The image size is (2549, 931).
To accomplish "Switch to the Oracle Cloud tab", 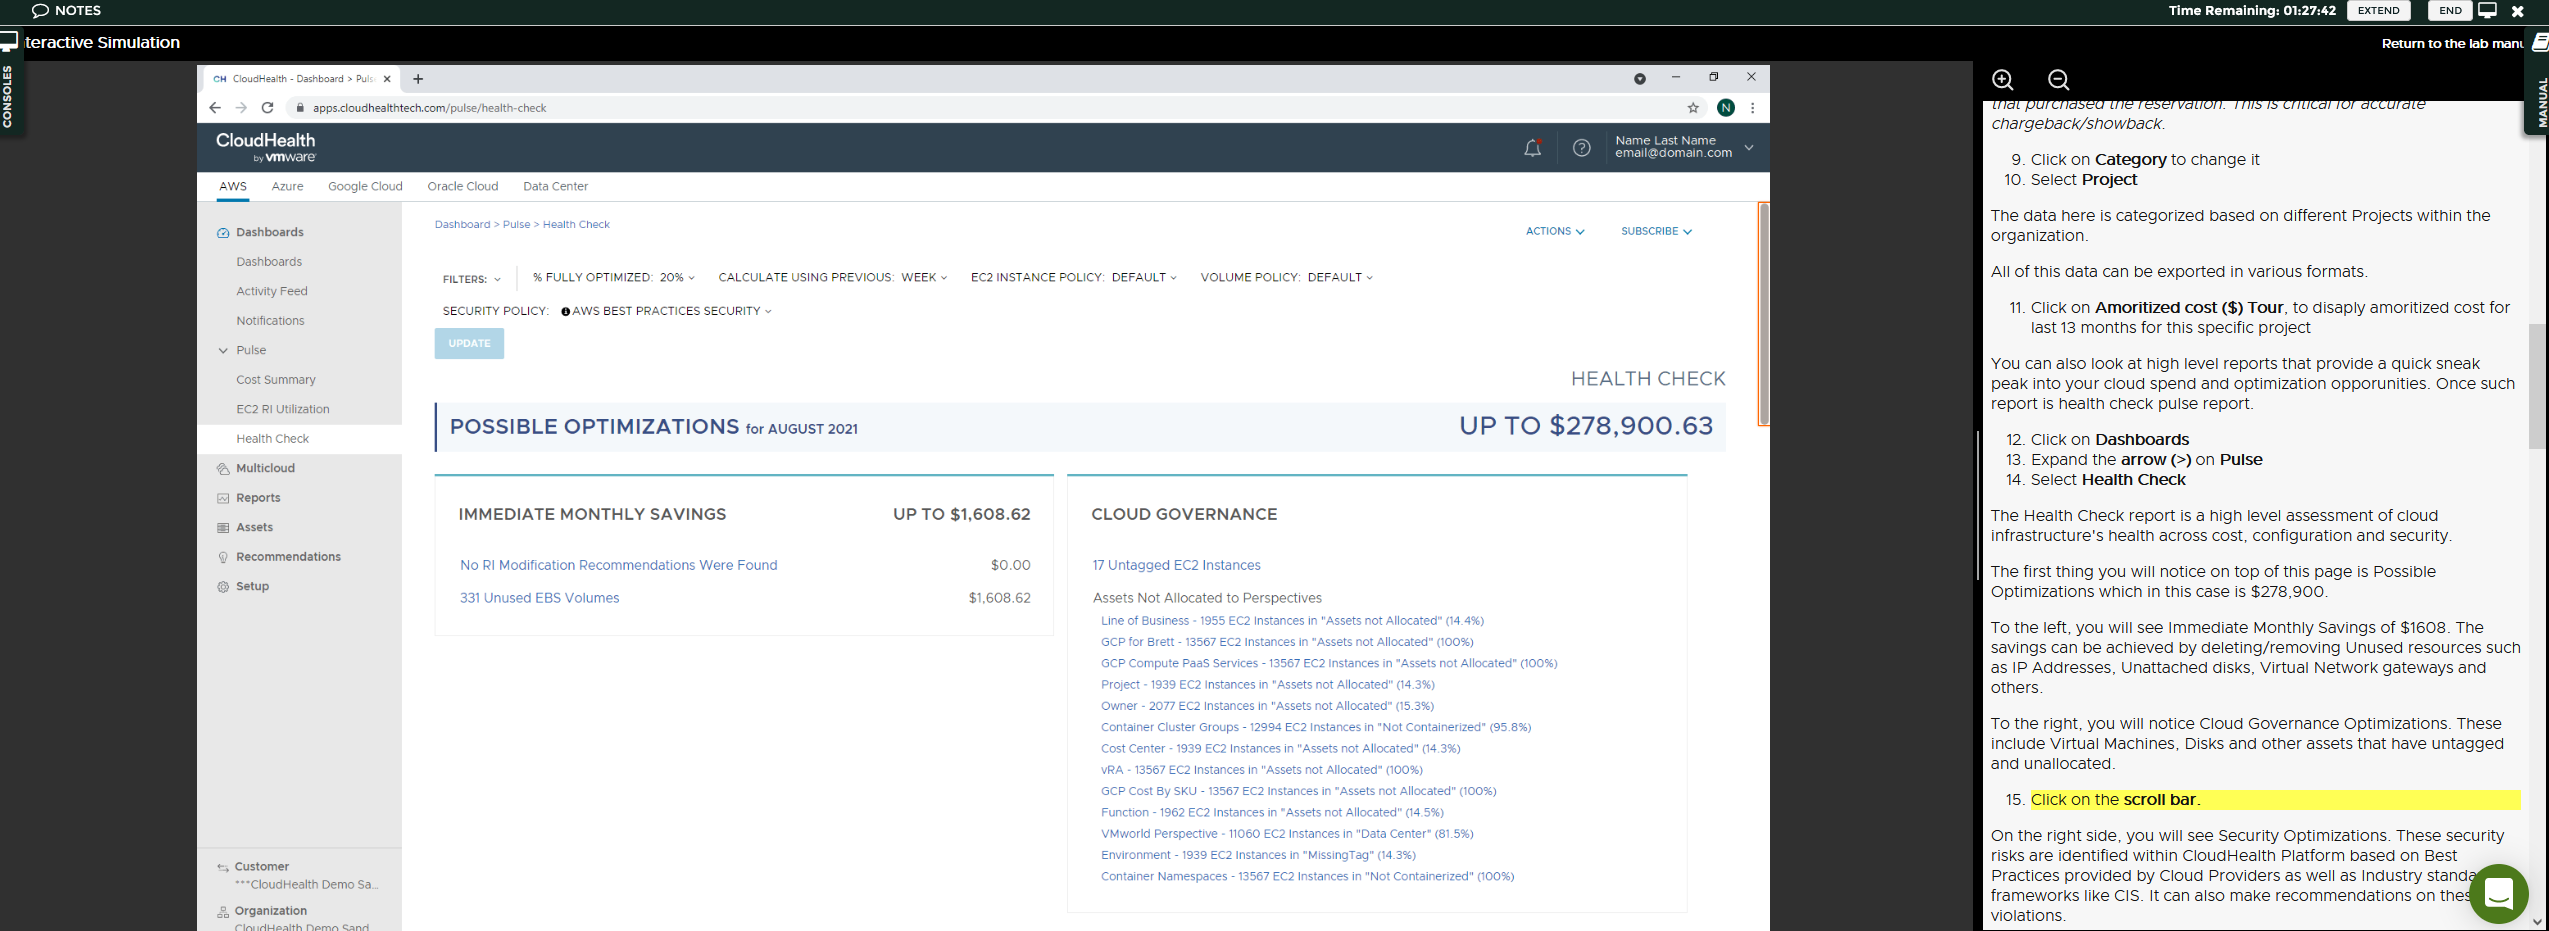I will (x=462, y=187).
